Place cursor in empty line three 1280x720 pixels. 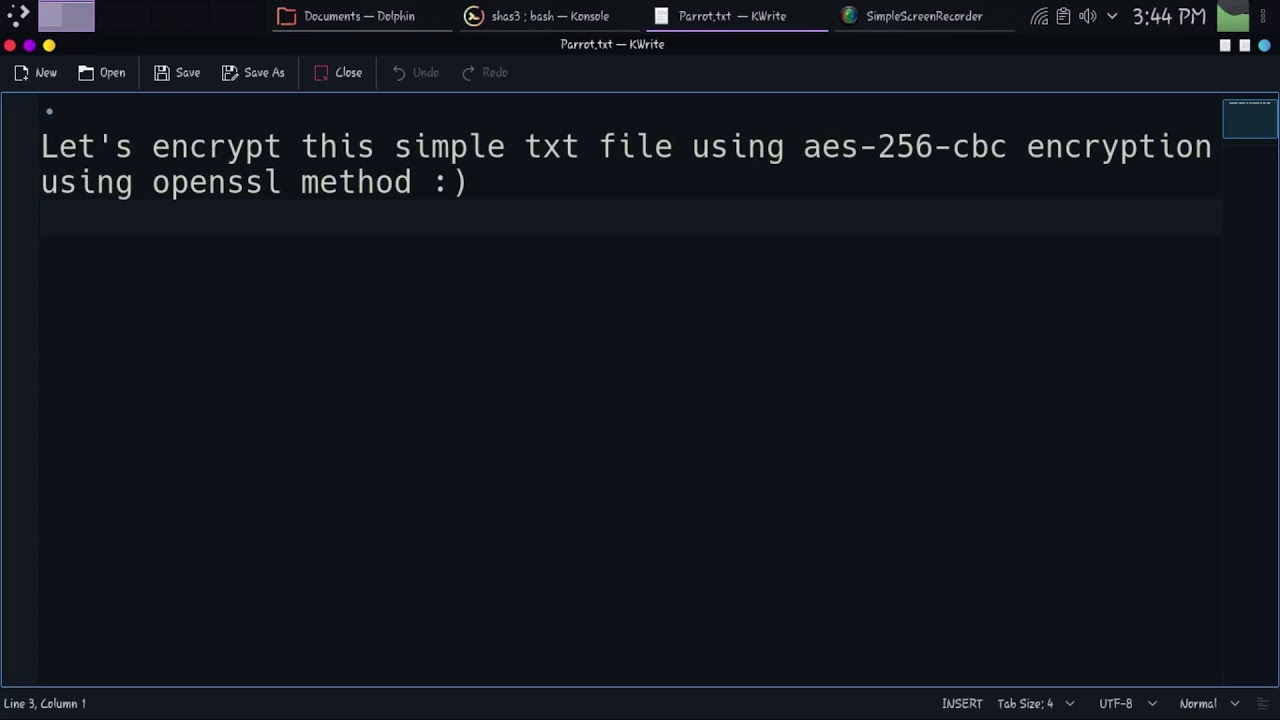(630, 217)
